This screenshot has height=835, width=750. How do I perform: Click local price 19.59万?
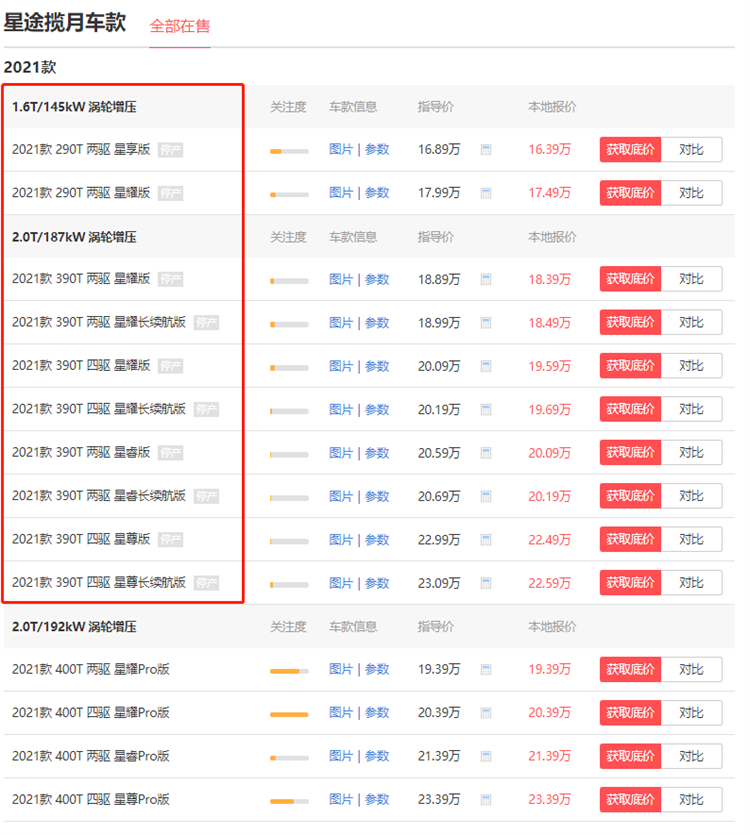pos(549,366)
